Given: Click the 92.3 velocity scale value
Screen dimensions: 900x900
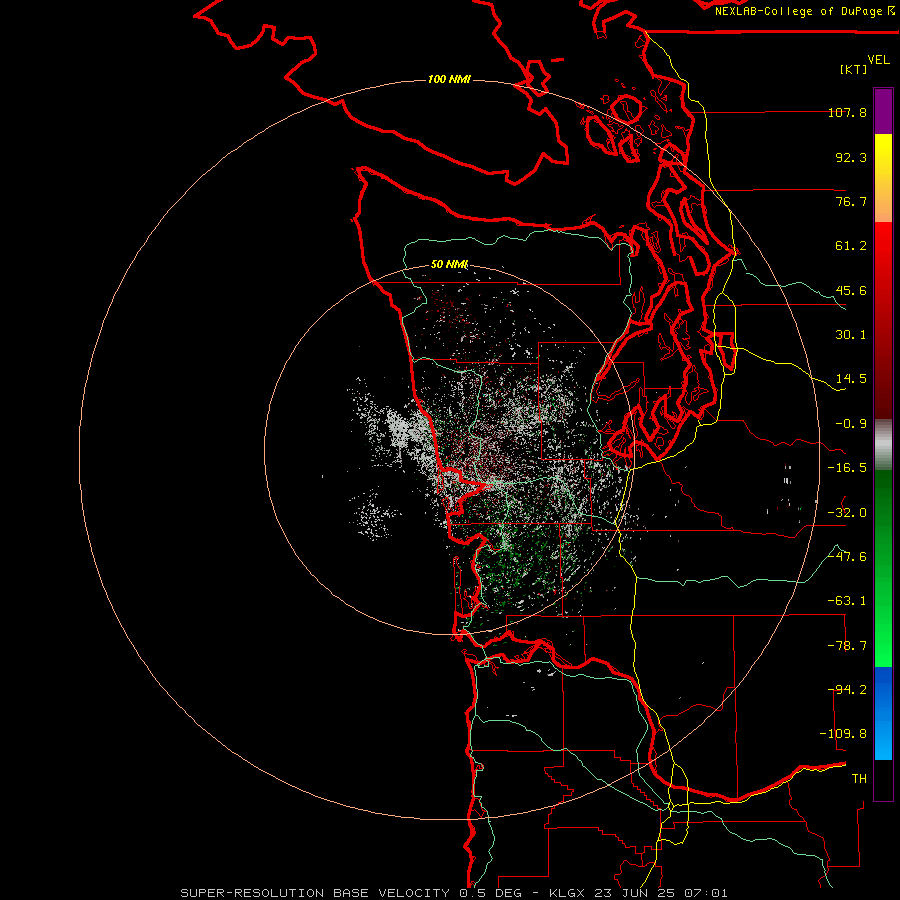Looking at the screenshot, I should 851,157.
